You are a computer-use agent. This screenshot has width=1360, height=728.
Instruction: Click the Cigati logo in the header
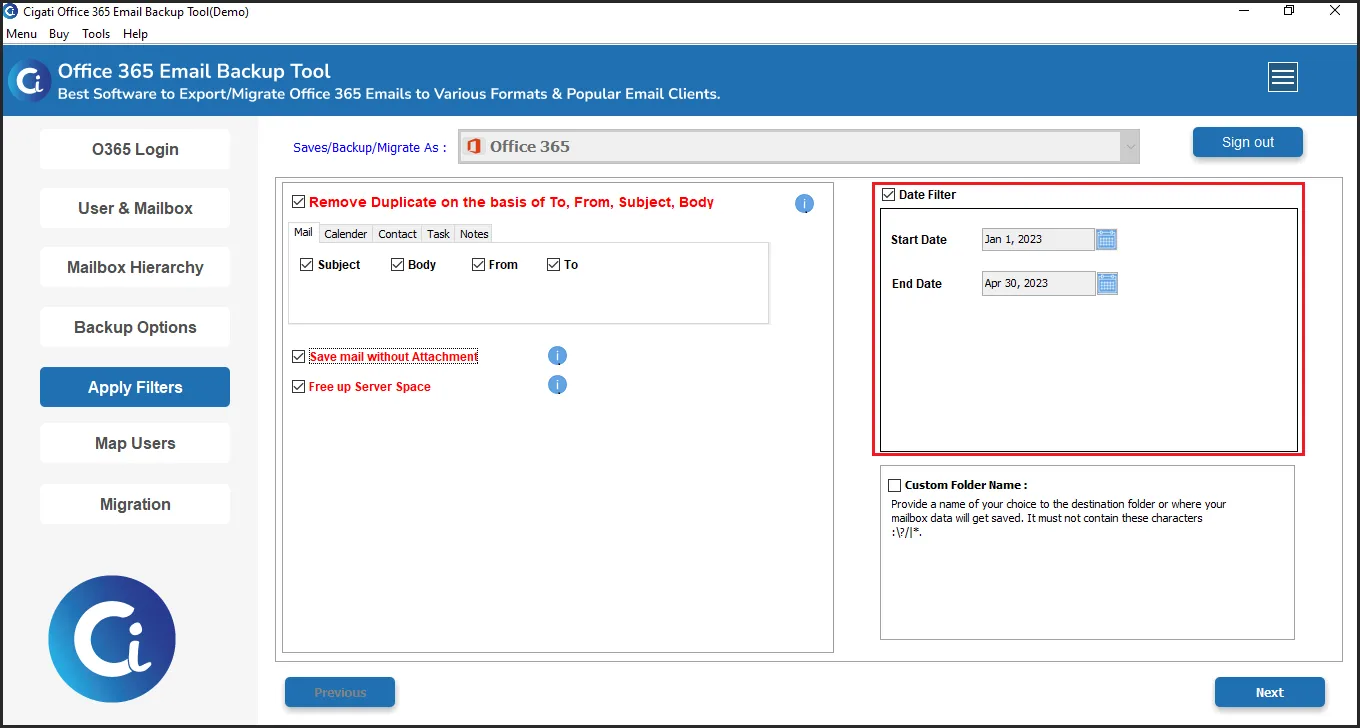coord(29,81)
